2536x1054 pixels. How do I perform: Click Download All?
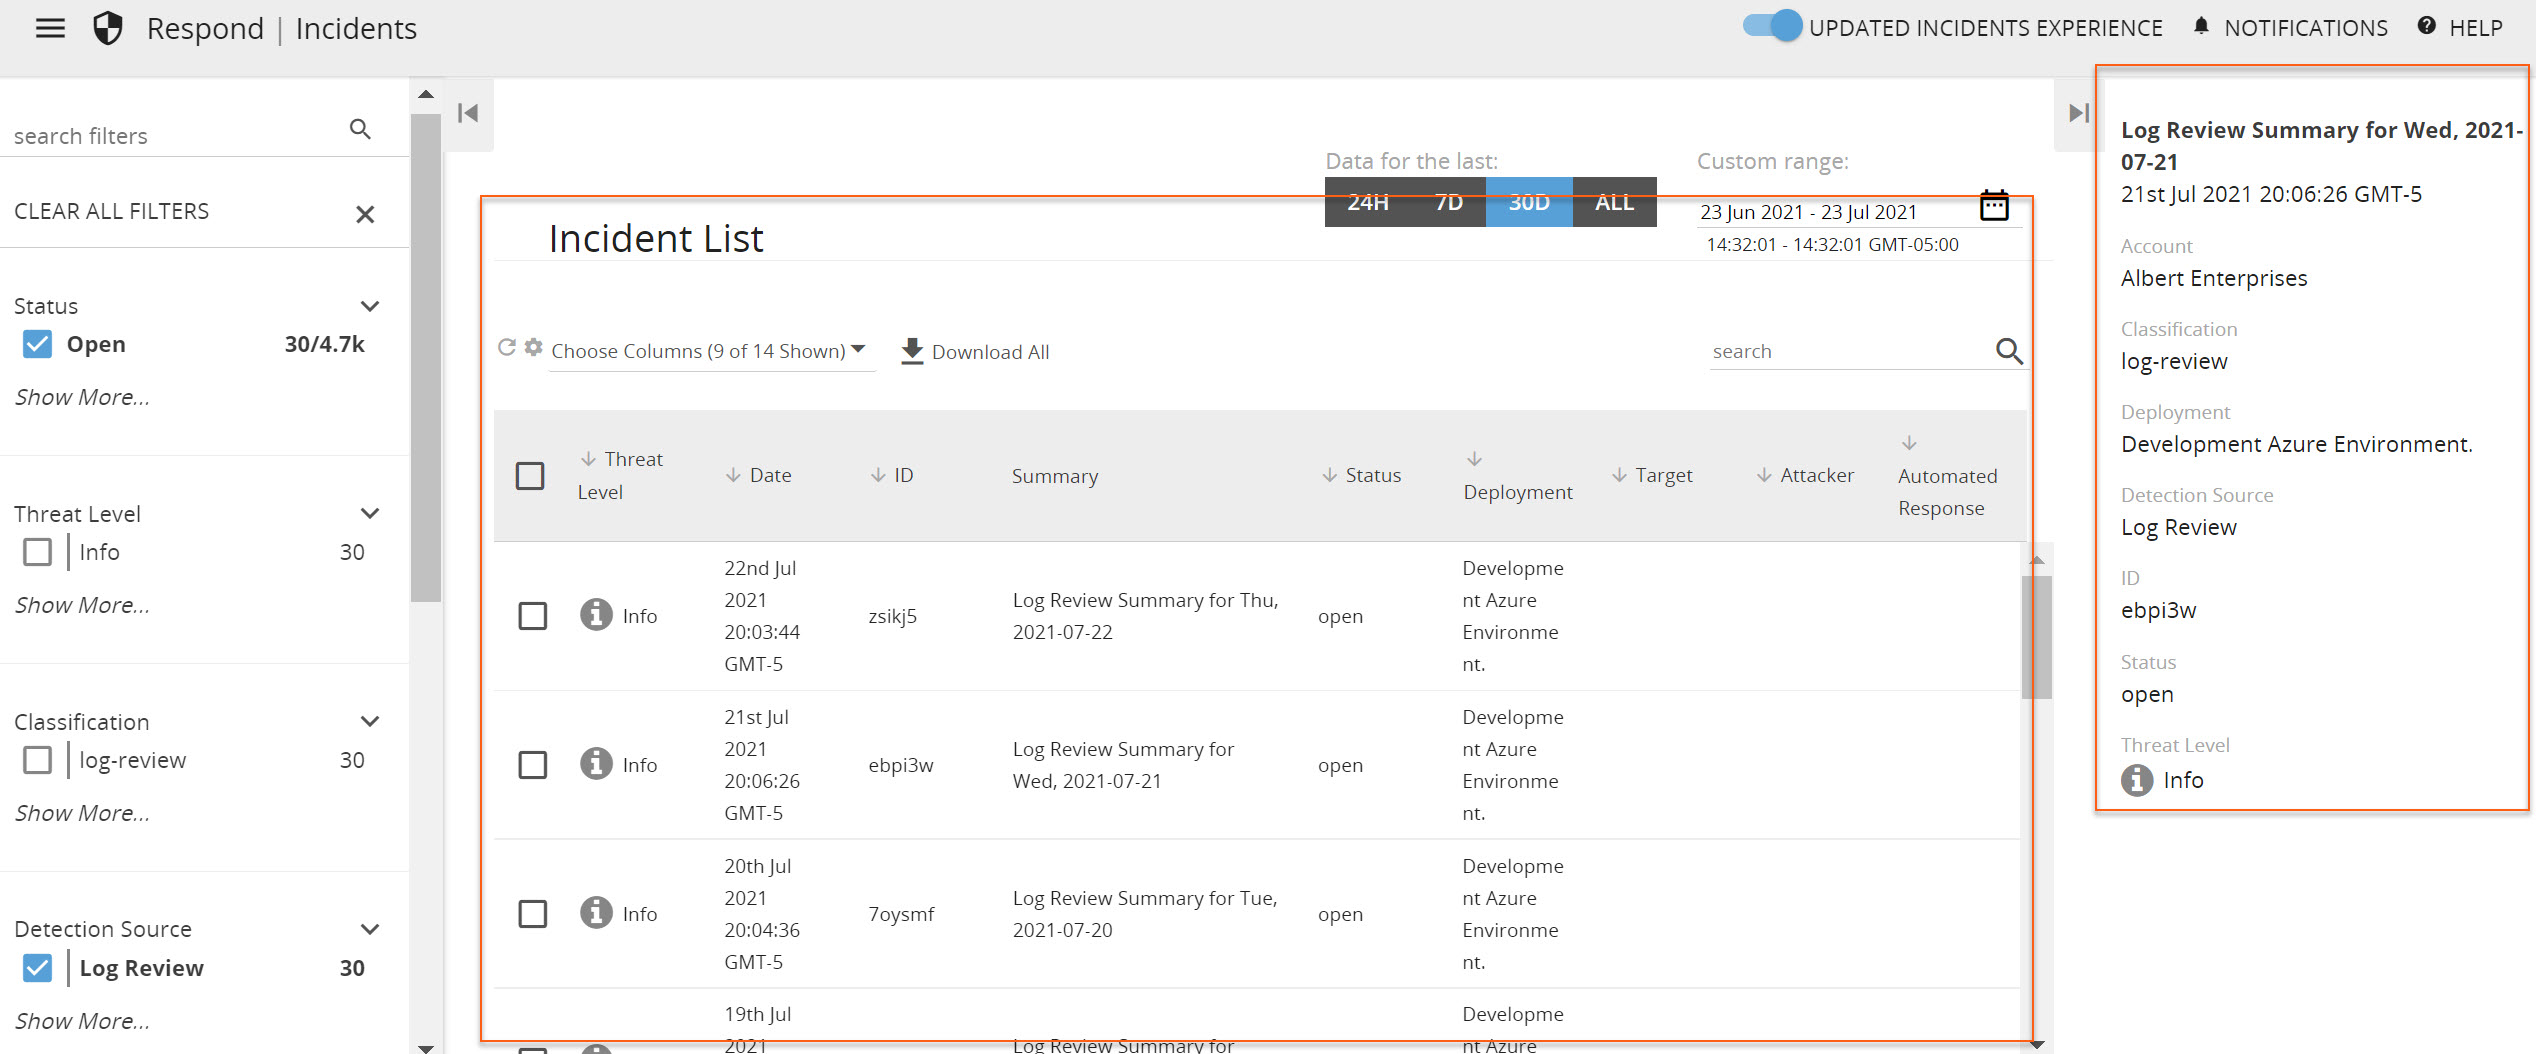pyautogui.click(x=975, y=352)
